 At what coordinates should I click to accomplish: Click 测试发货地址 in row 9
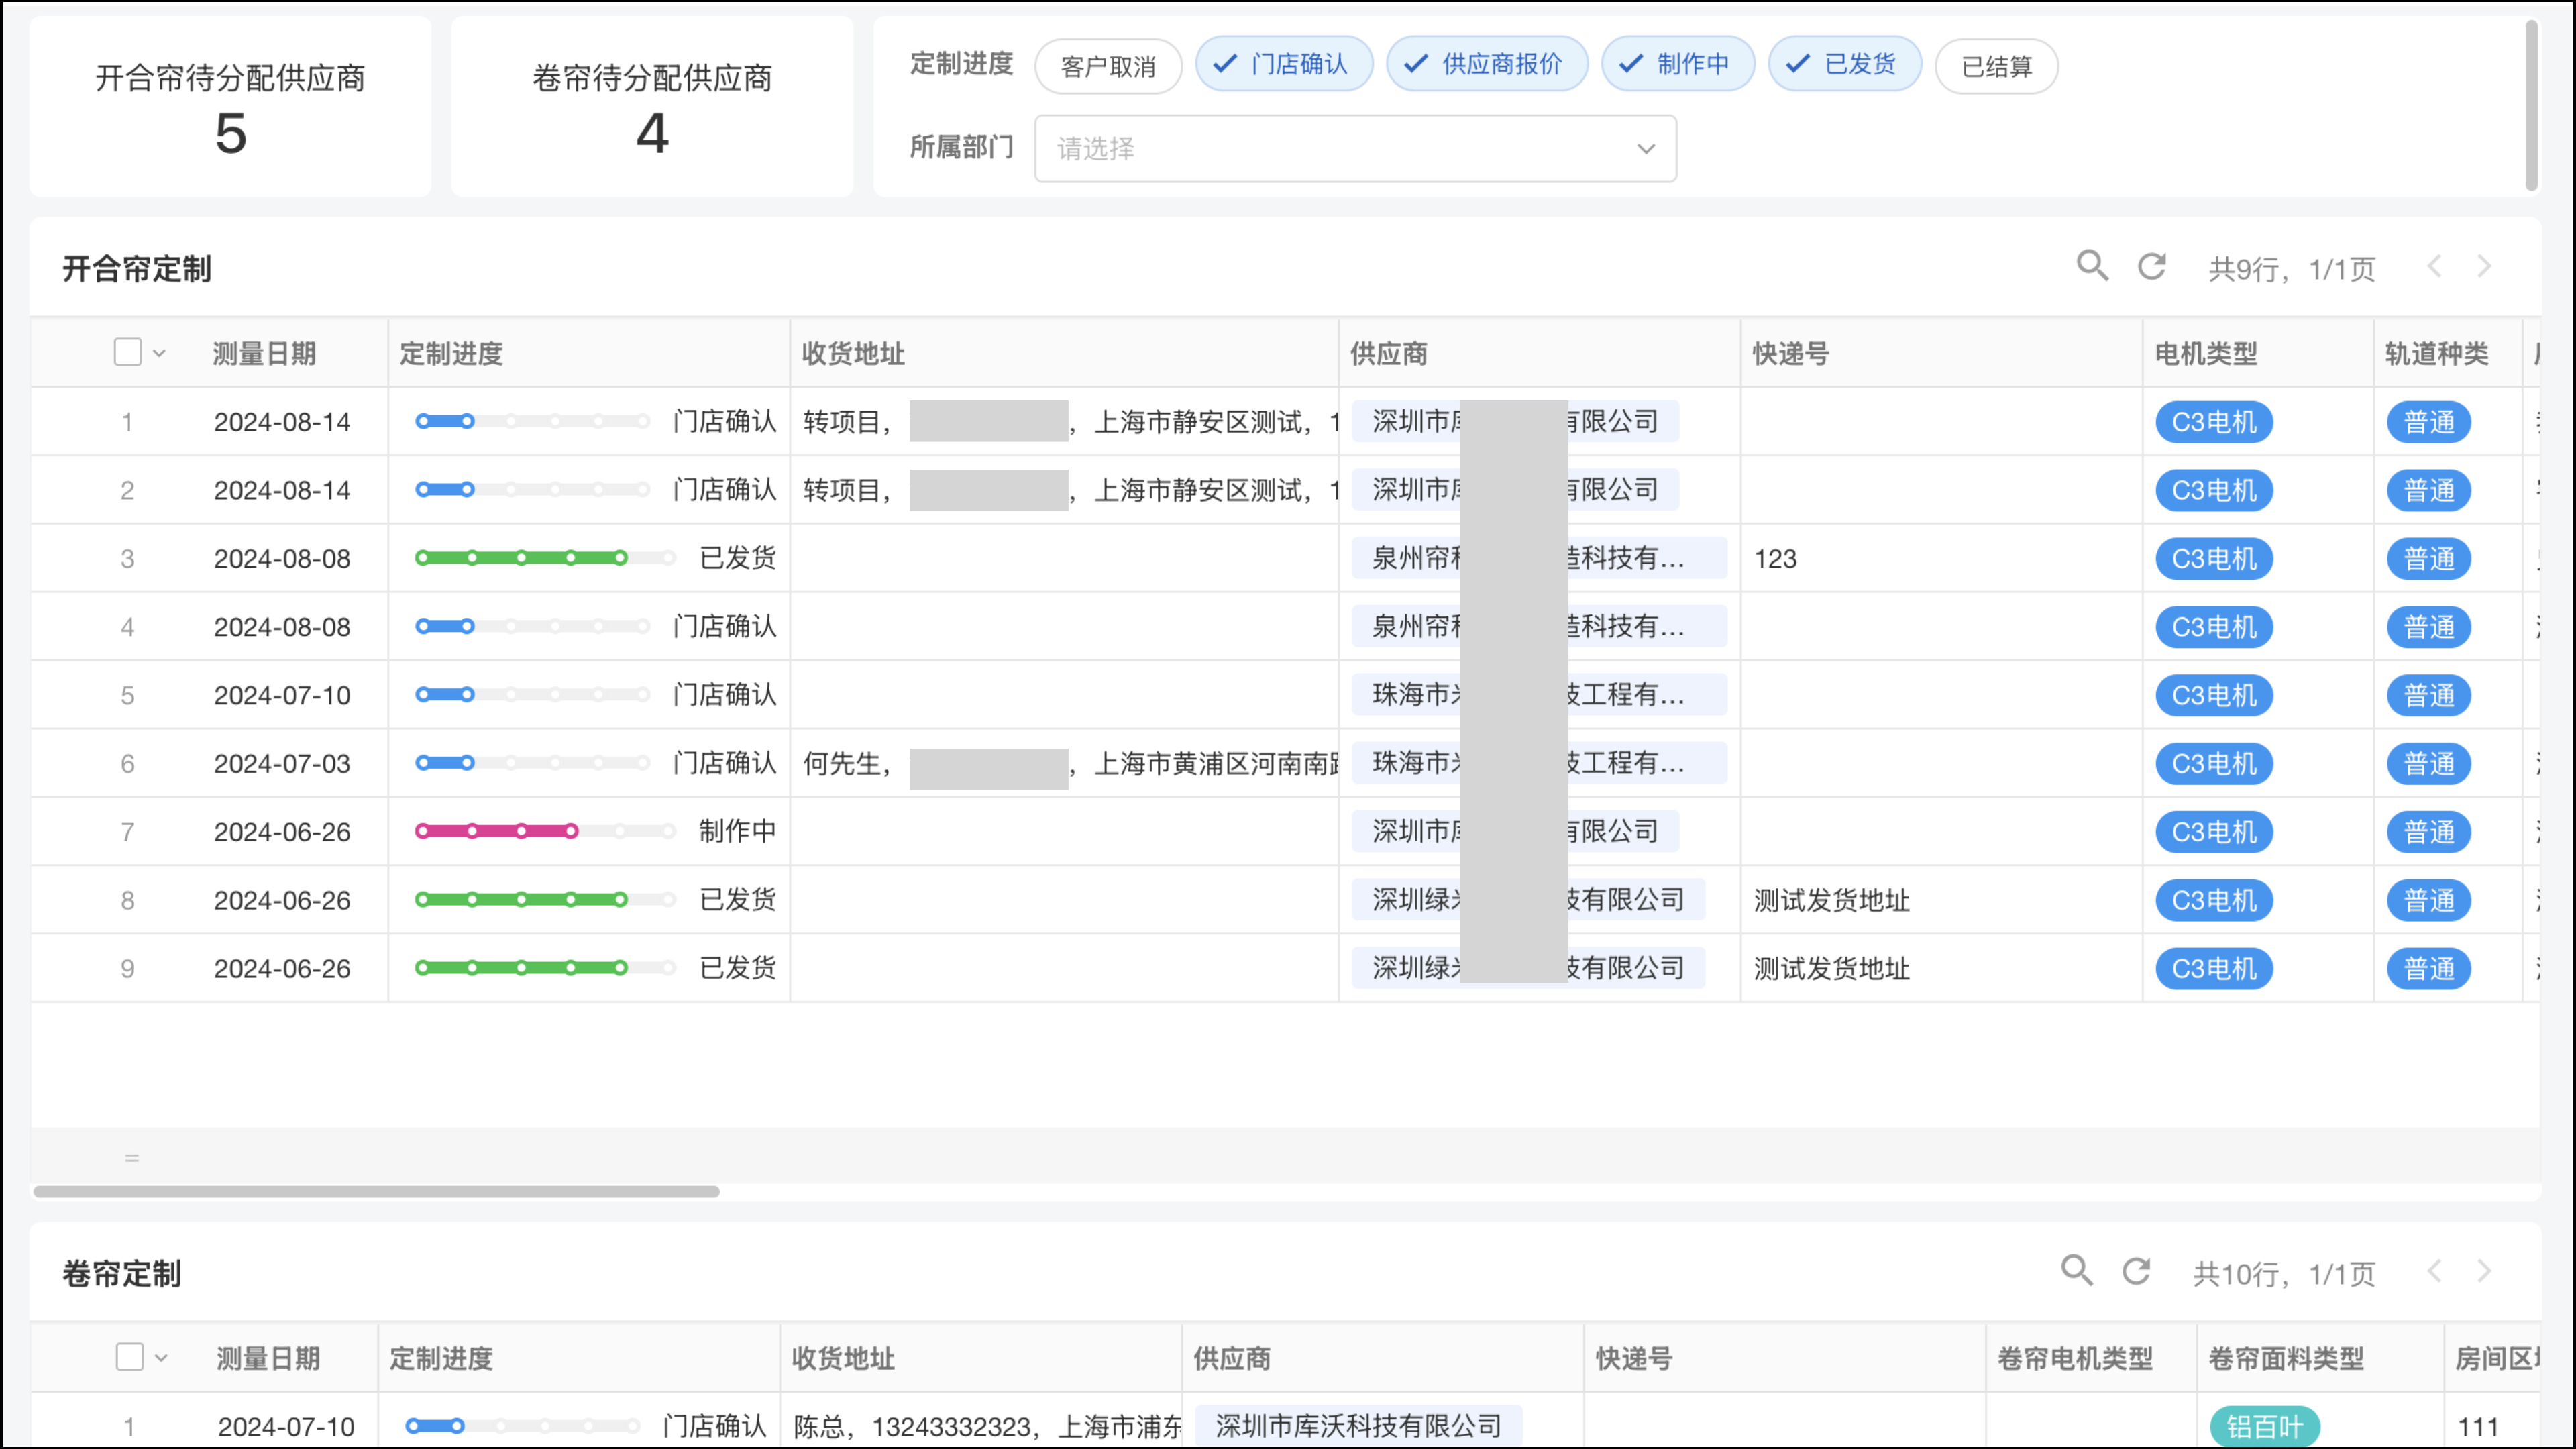[x=1831, y=968]
